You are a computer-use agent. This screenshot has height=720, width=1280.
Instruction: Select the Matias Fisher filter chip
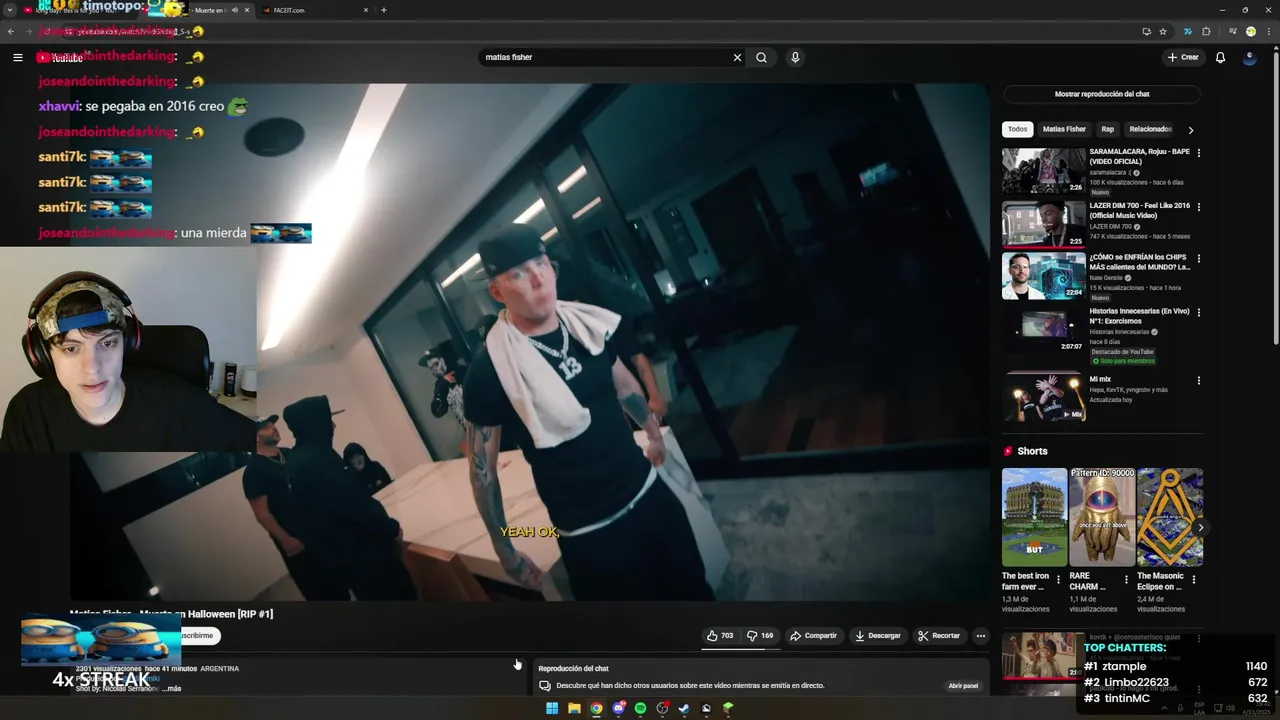click(1064, 129)
